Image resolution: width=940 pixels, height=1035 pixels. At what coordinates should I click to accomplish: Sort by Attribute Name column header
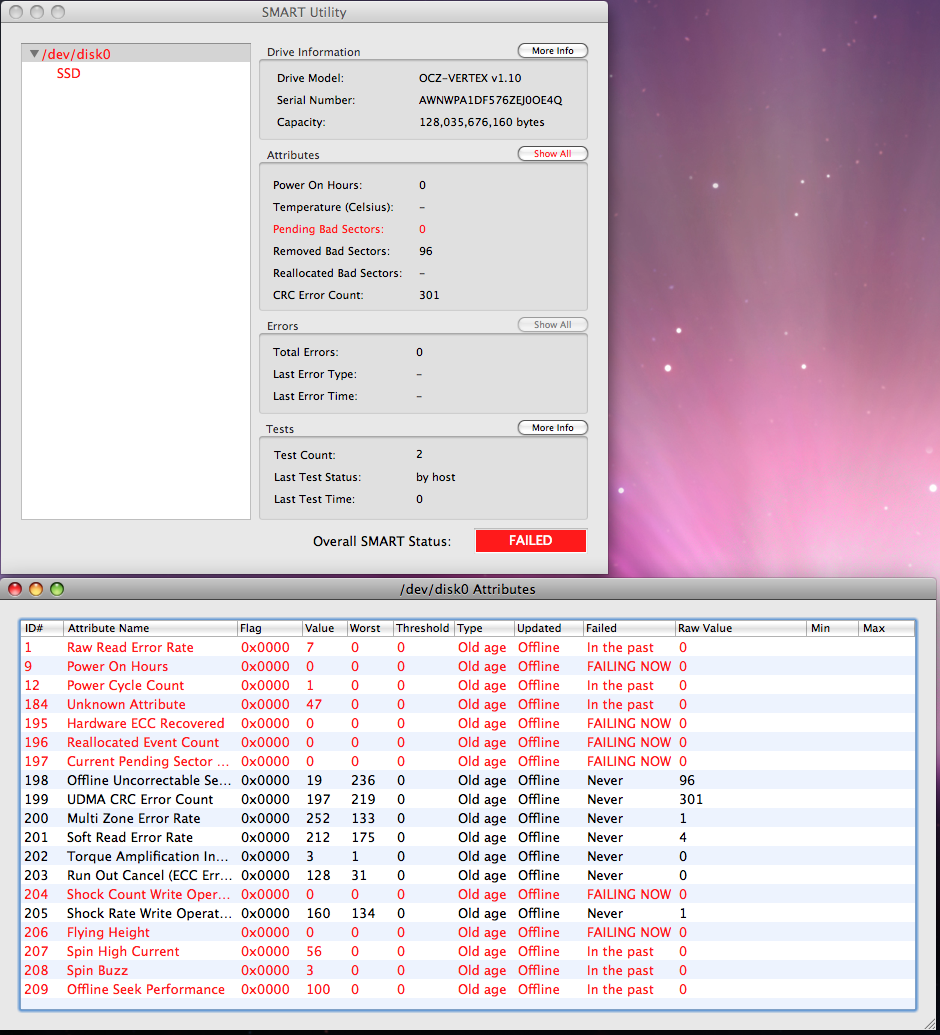coord(151,628)
